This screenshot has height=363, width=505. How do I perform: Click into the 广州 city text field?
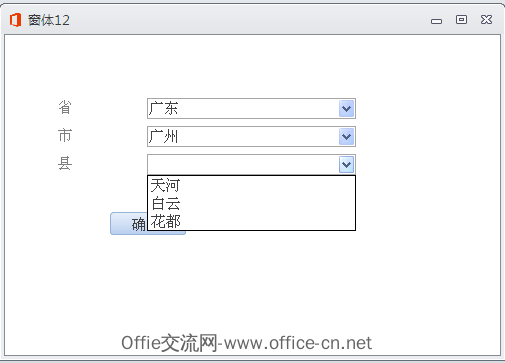243,137
